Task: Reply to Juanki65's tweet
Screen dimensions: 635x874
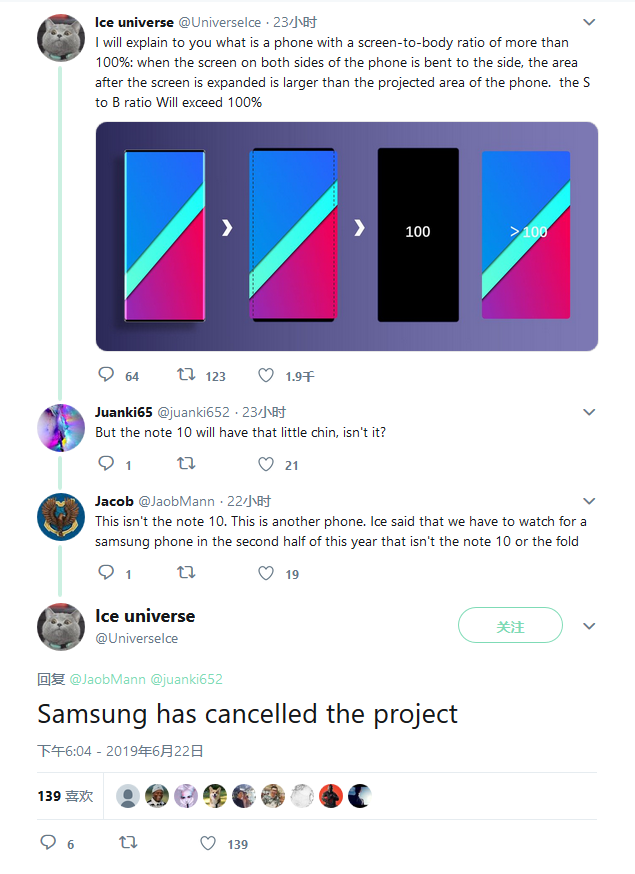Action: coord(107,464)
